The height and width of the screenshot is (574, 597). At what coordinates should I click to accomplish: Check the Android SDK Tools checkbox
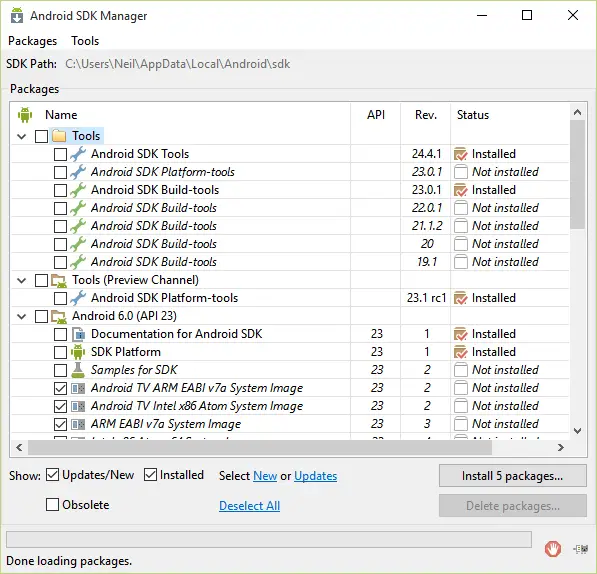(x=60, y=154)
